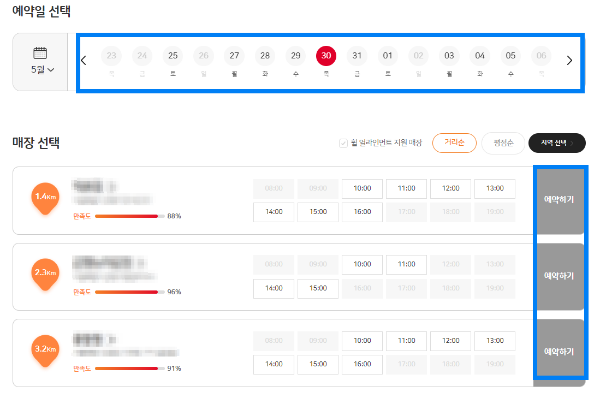The height and width of the screenshot is (393, 600).
Task: Select date 27 in the date strip
Action: 234,56
